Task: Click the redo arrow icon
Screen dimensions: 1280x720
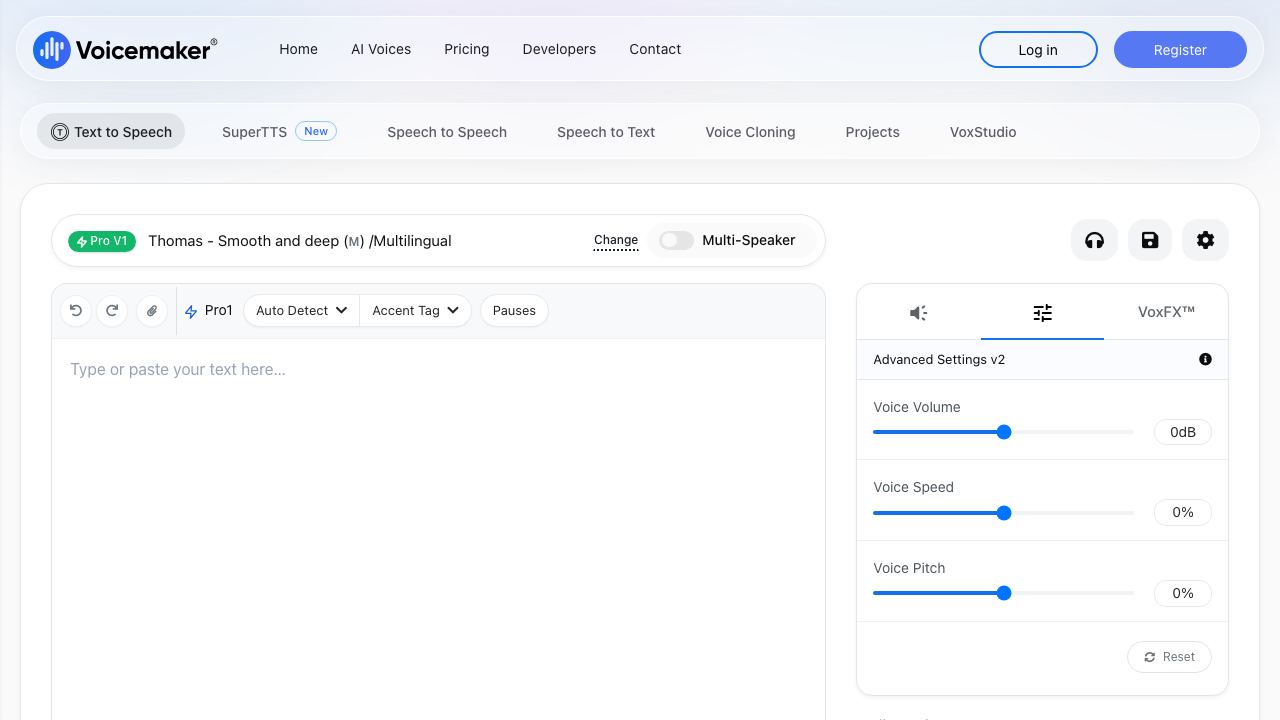Action: click(x=112, y=311)
